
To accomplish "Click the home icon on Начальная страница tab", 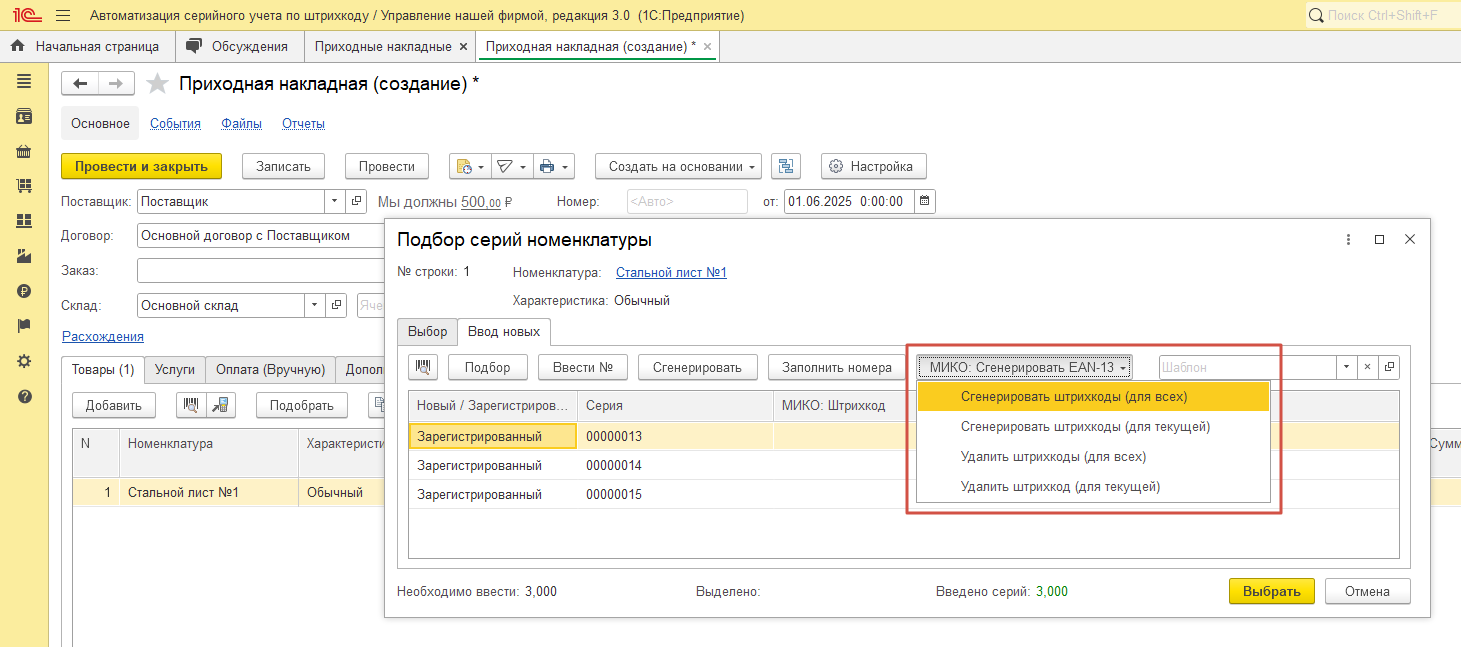I will [17, 46].
